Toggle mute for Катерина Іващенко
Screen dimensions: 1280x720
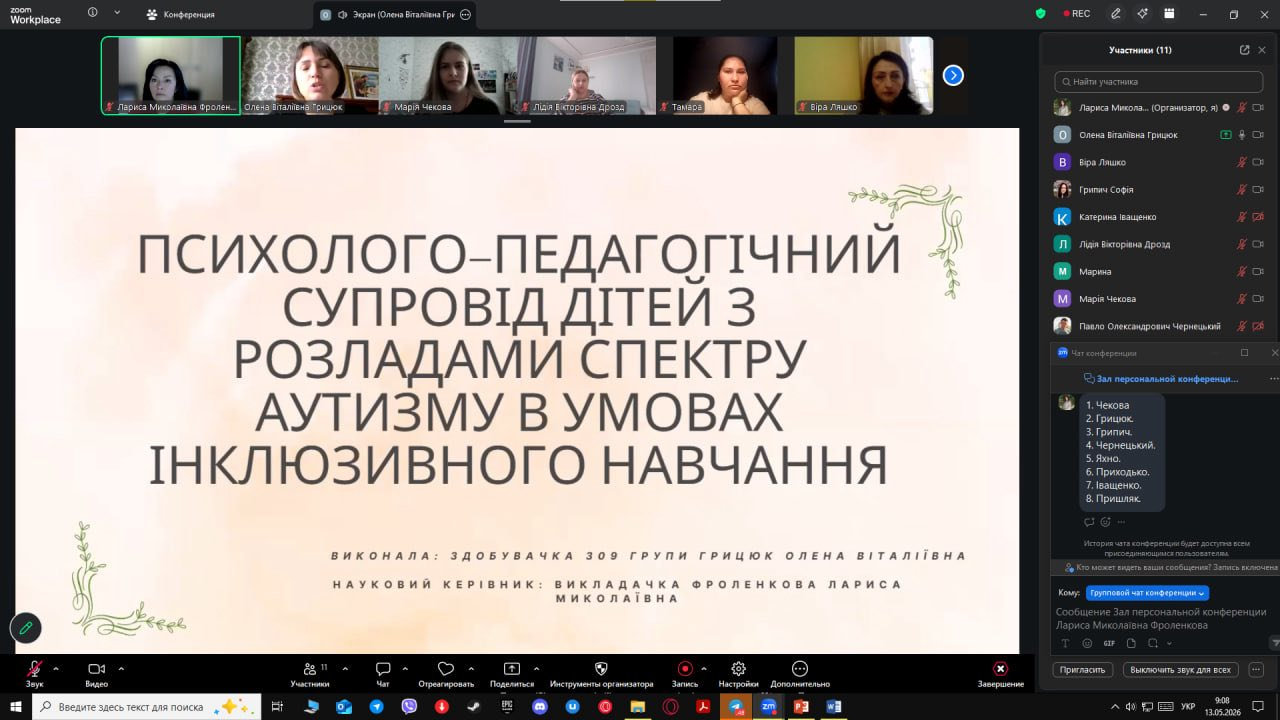[x=1242, y=217]
